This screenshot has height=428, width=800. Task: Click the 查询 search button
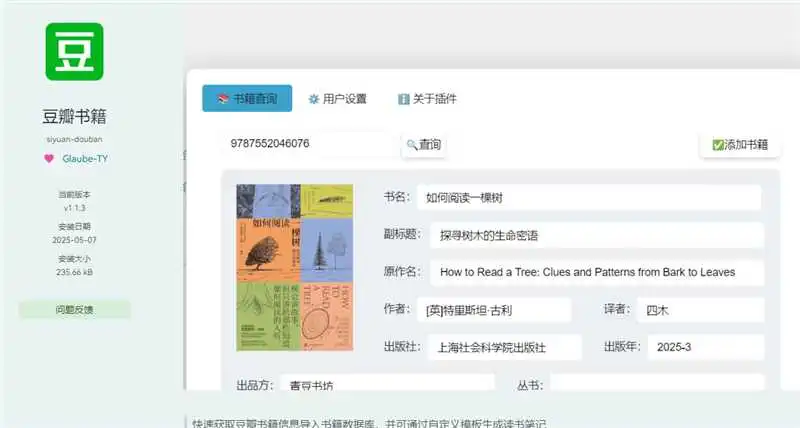point(423,145)
